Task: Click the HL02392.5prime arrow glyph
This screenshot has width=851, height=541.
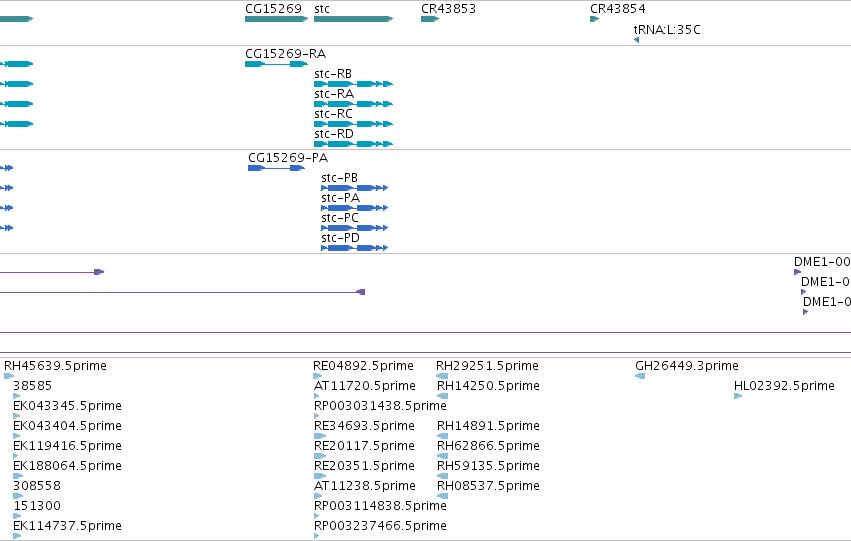Action: point(738,396)
